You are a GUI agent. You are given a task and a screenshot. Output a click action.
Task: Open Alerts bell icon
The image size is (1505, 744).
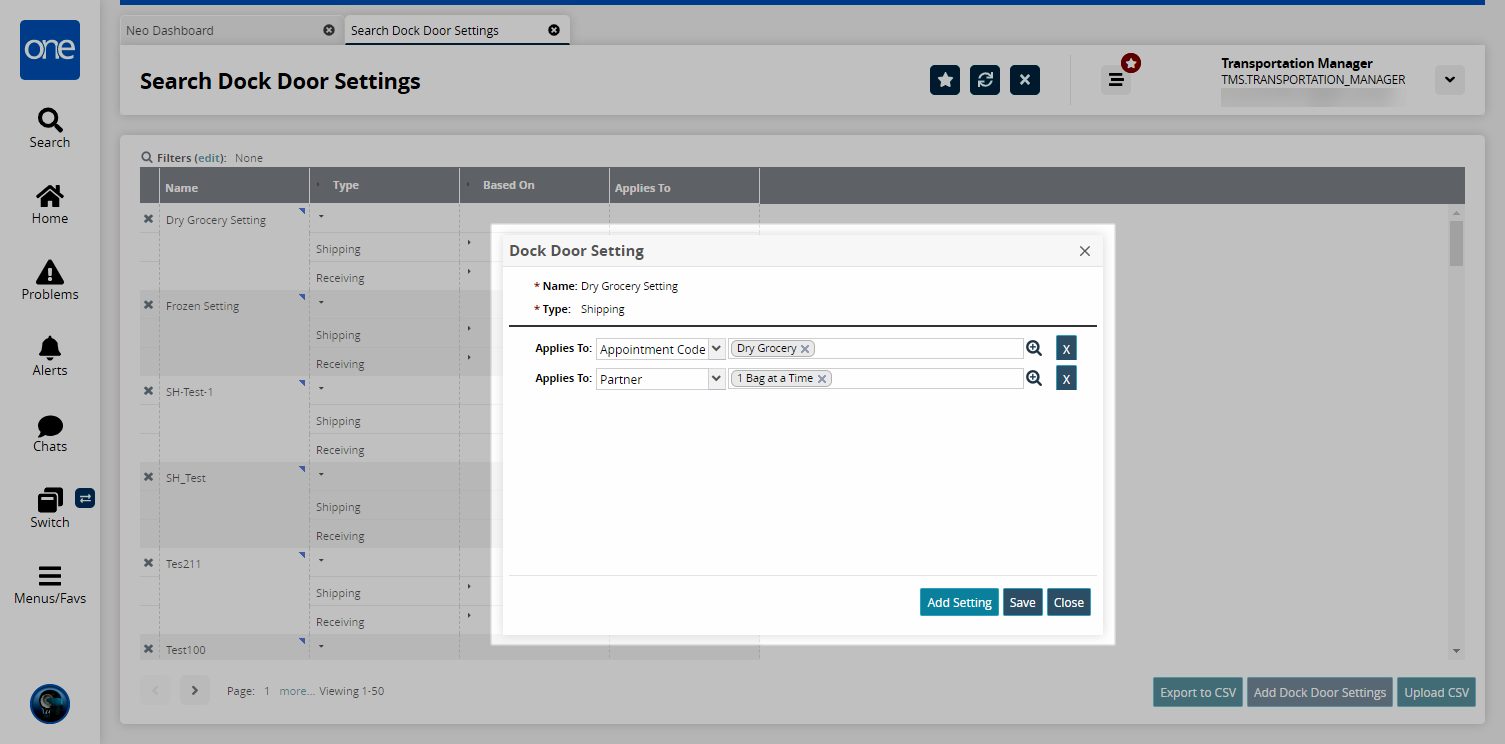[49, 348]
